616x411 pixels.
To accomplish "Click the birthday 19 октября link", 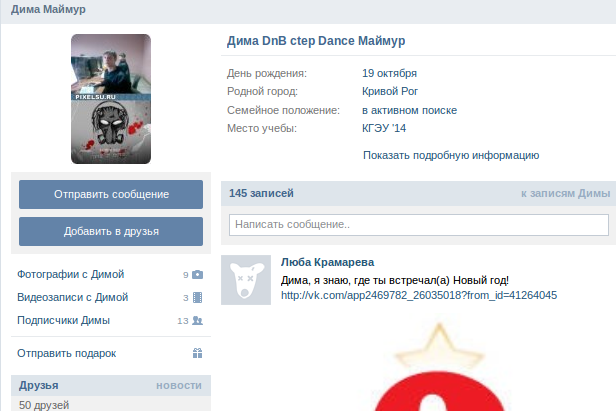I will tap(389, 73).
